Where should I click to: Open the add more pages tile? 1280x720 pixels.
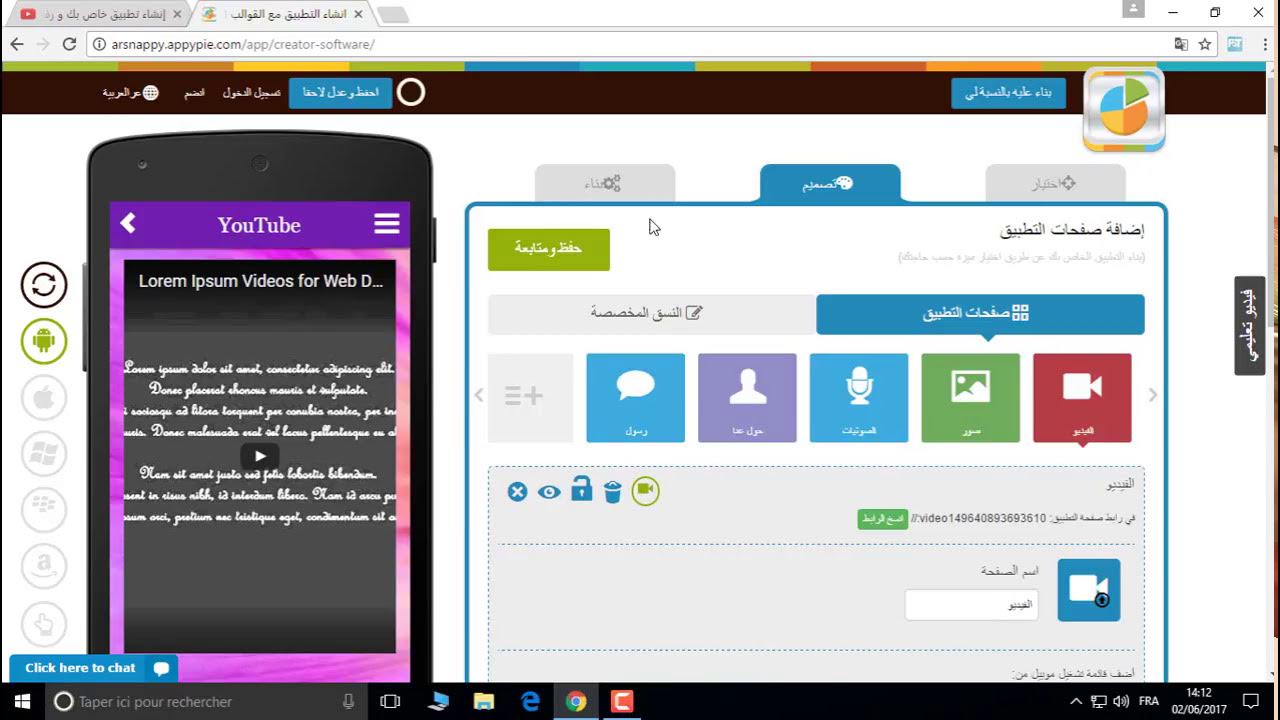pos(530,397)
